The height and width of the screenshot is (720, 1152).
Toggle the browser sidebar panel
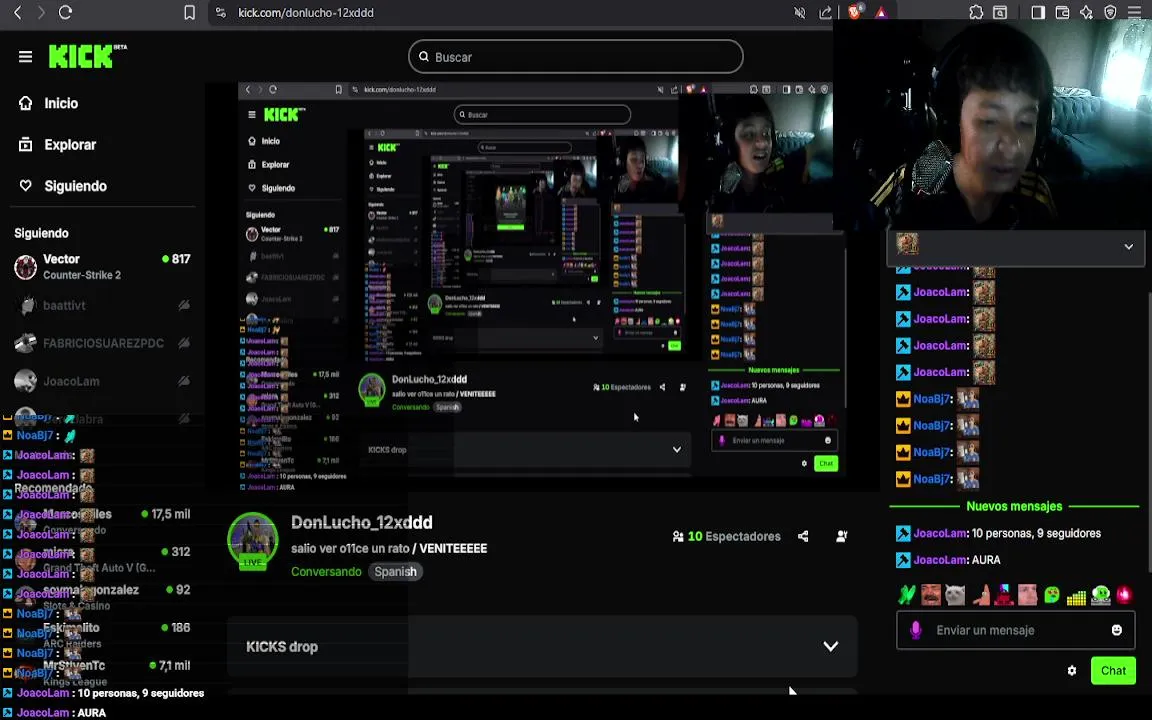tap(1038, 12)
